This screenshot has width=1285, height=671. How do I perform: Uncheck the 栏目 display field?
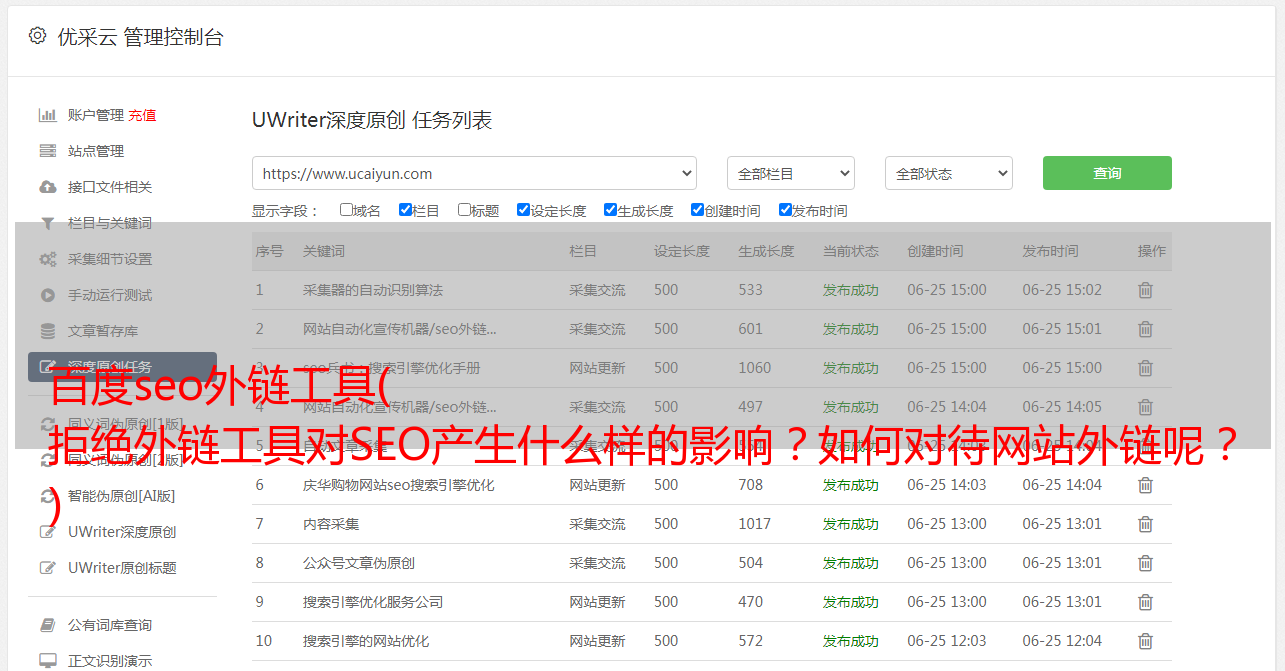click(405, 210)
